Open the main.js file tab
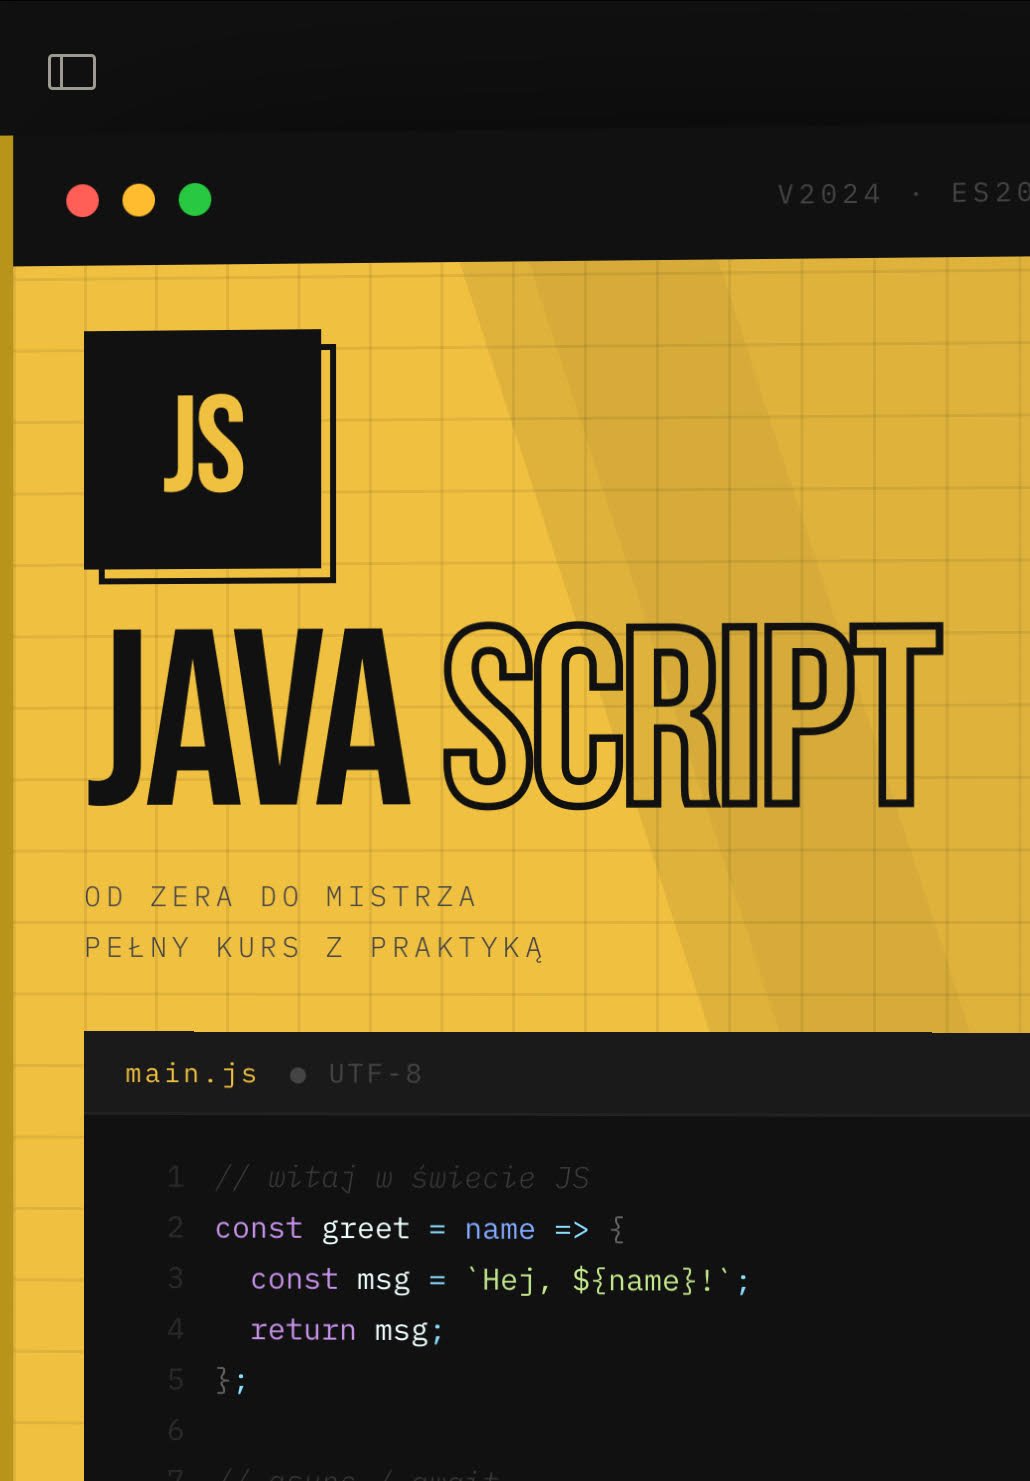Viewport: 1030px width, 1481px height. pyautogui.click(x=191, y=1074)
